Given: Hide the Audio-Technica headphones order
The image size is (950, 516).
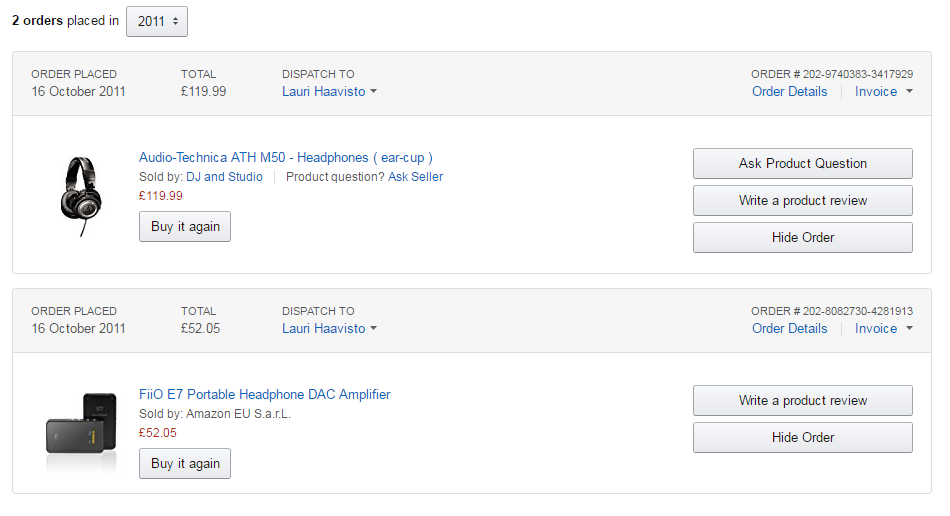Looking at the screenshot, I should [802, 237].
